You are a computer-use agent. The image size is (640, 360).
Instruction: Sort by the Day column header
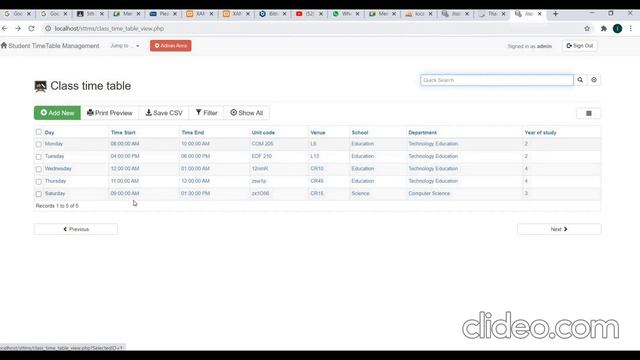pos(49,133)
